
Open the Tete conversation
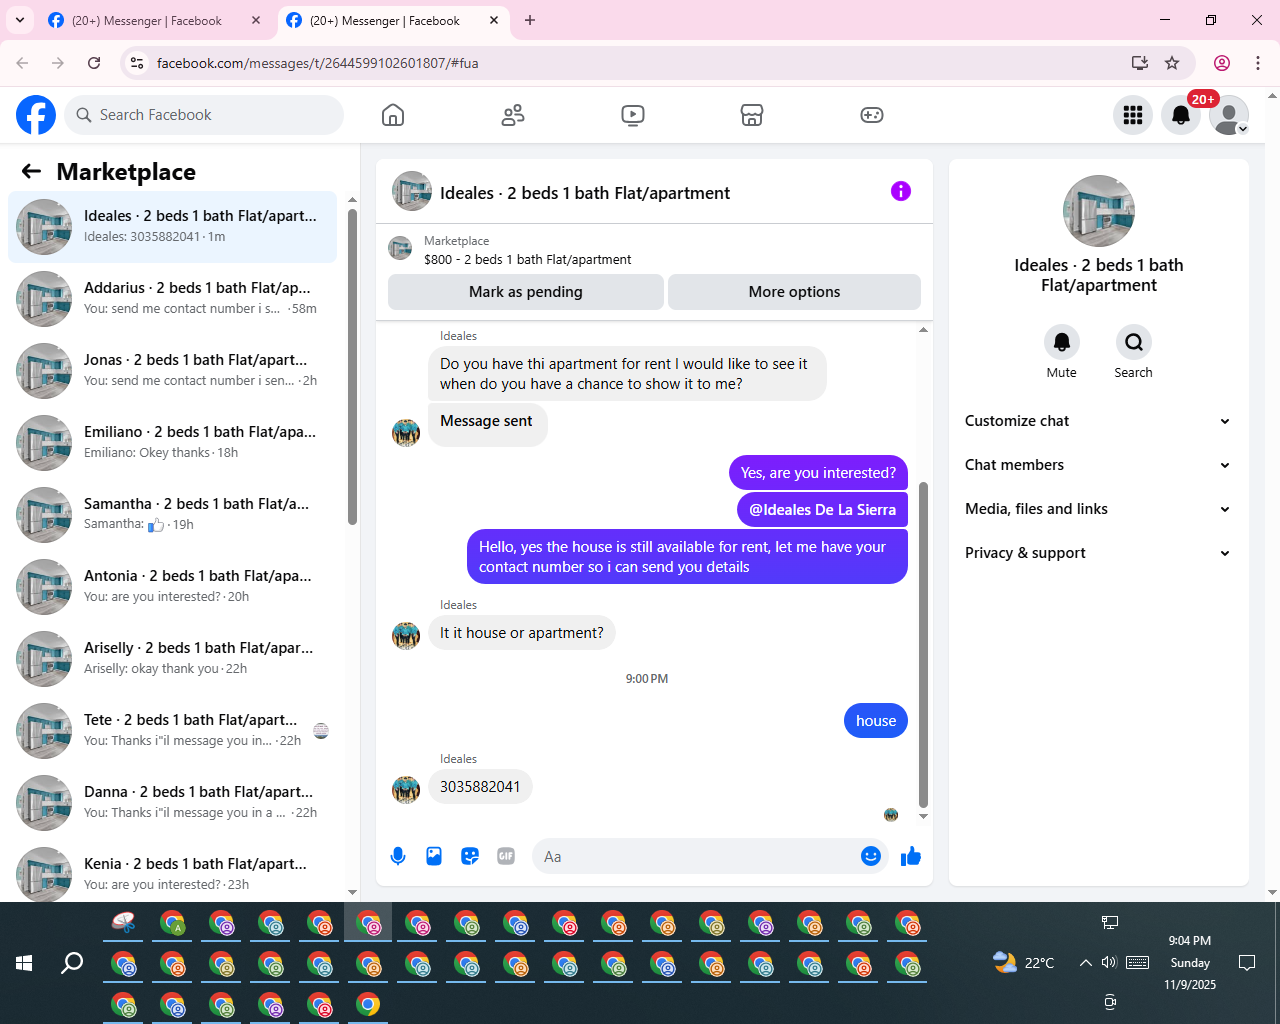tap(173, 731)
